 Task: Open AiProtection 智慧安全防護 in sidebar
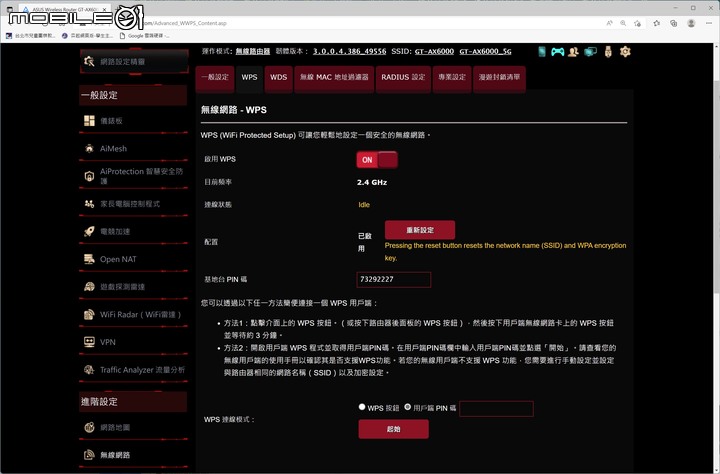[134, 176]
